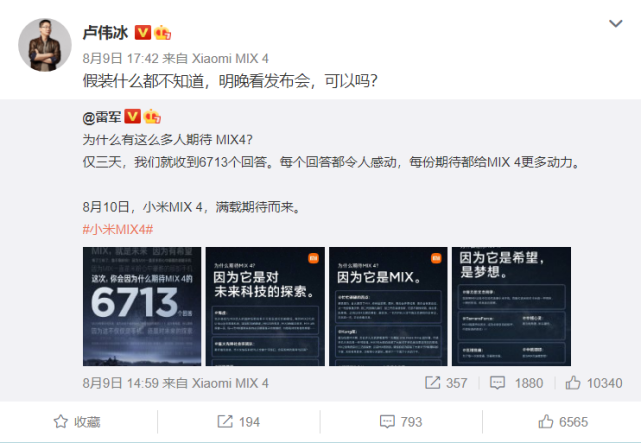
Task: Click the orange V verified badge beside 卢伟冰
Action: point(143,33)
